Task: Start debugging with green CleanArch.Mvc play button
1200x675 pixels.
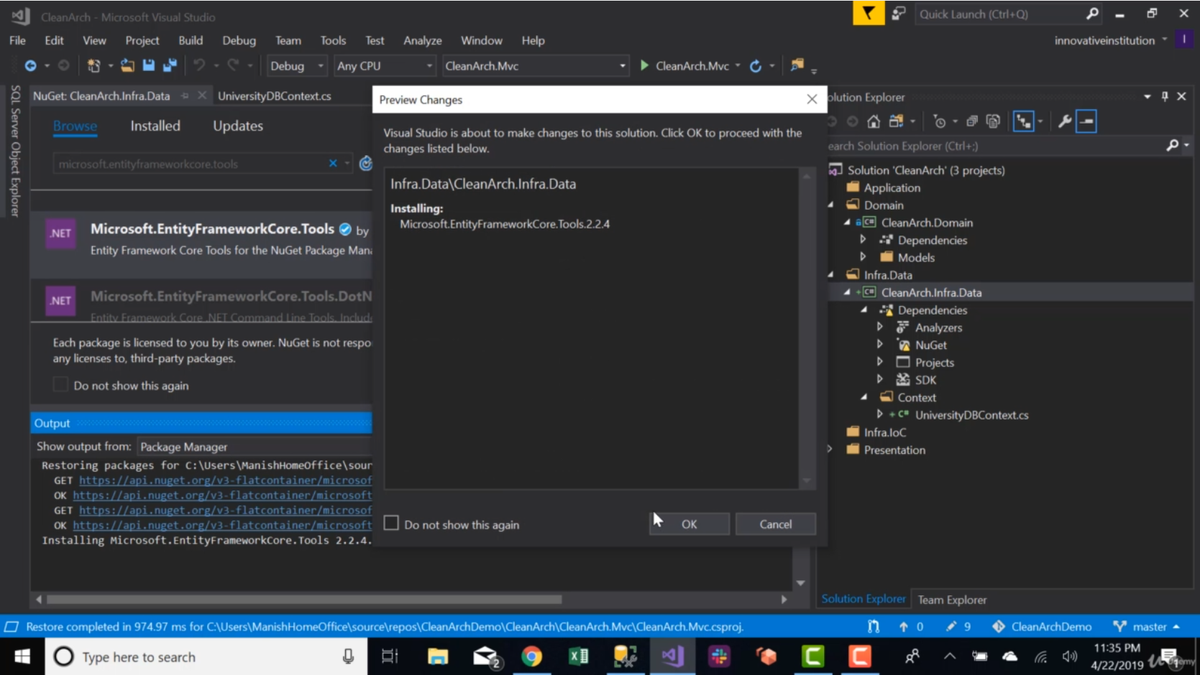Action: [684, 66]
